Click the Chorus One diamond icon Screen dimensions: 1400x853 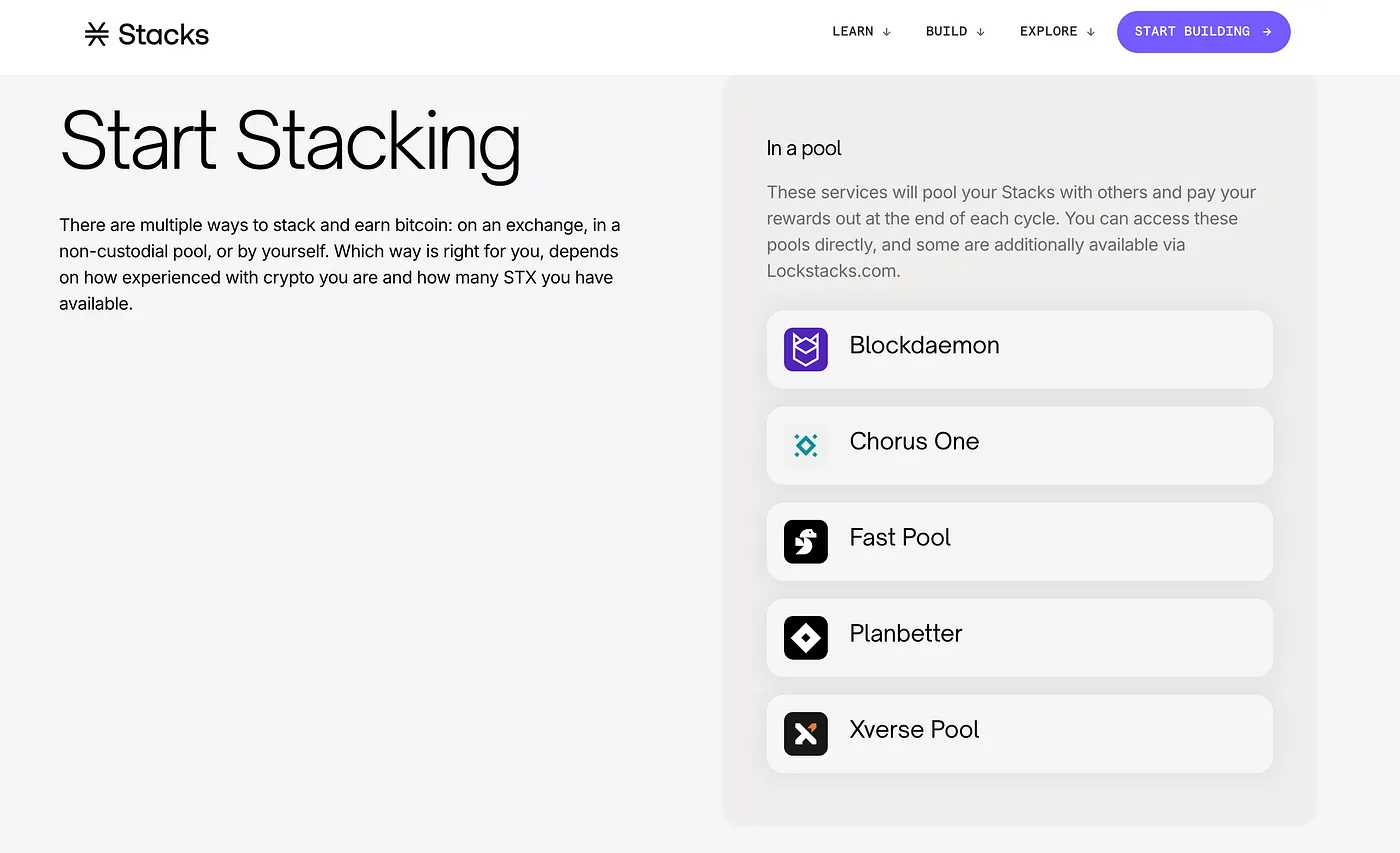806,445
